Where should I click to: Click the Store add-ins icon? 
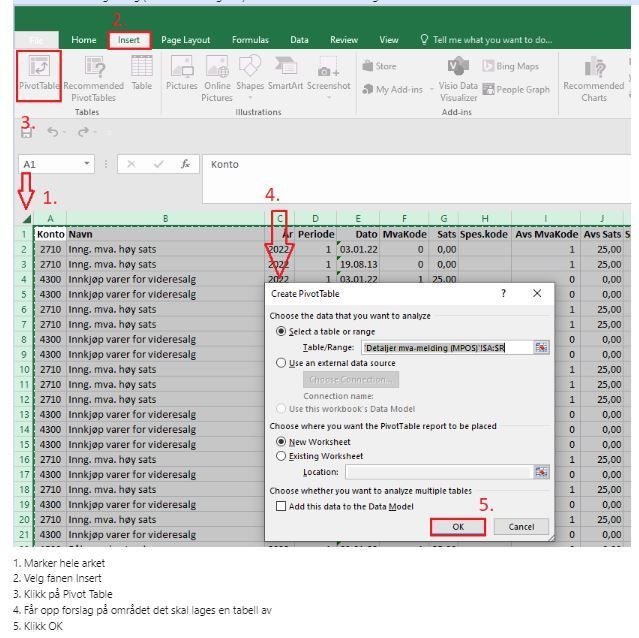[379, 66]
